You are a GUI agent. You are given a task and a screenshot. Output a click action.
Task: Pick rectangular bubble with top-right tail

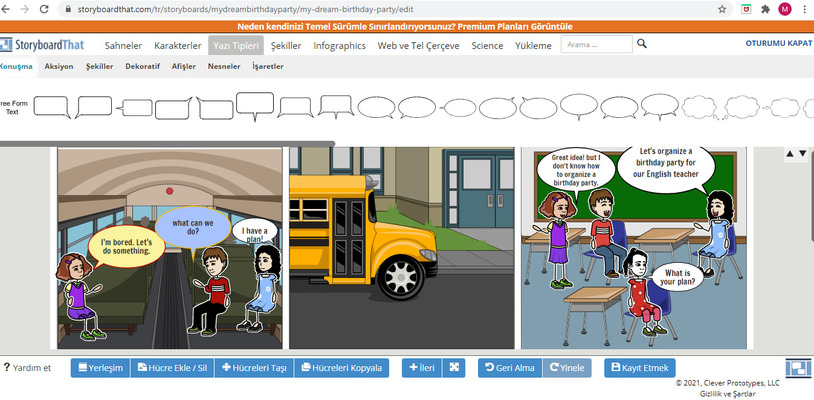click(x=173, y=108)
